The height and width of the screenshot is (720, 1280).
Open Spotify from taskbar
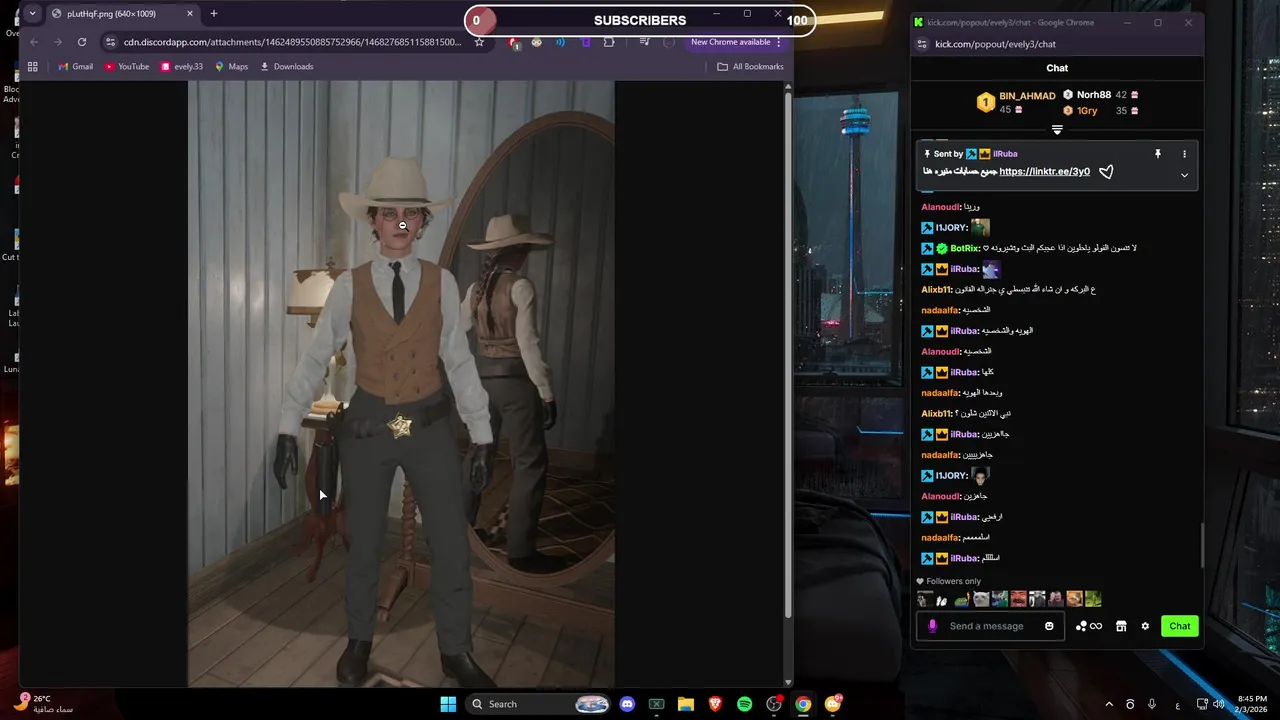click(x=744, y=704)
